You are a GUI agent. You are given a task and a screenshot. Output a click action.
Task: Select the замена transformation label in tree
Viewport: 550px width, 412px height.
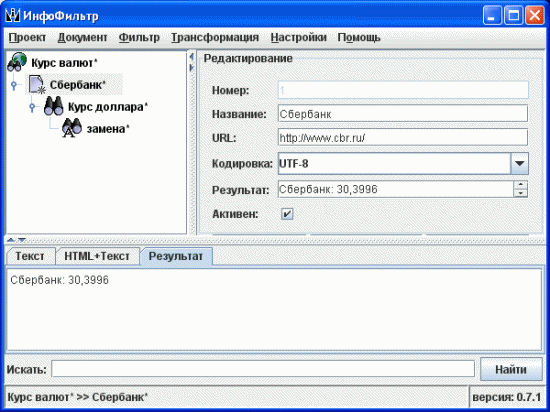tap(108, 129)
